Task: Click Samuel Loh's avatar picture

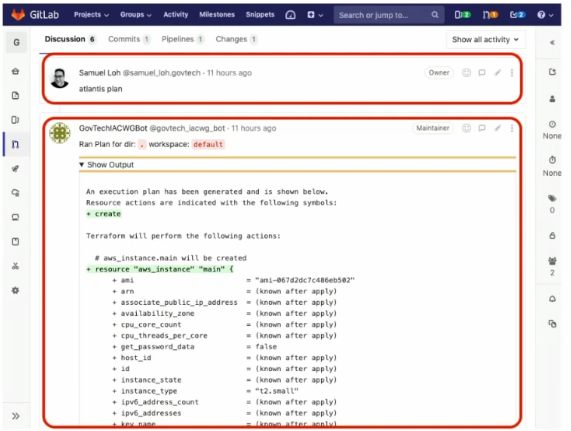Action: [59, 78]
